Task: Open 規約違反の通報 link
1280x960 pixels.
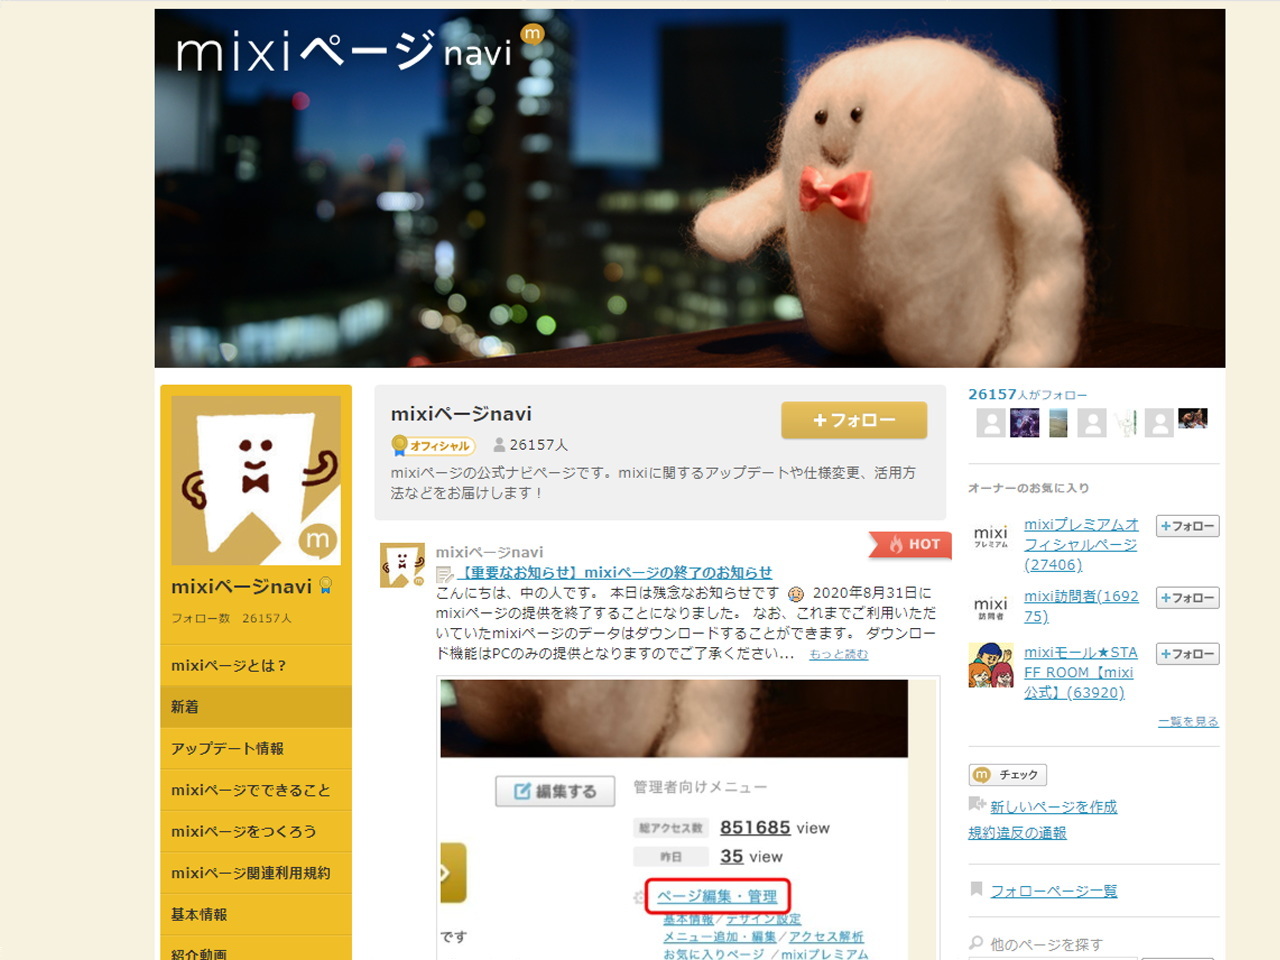Action: 1017,833
